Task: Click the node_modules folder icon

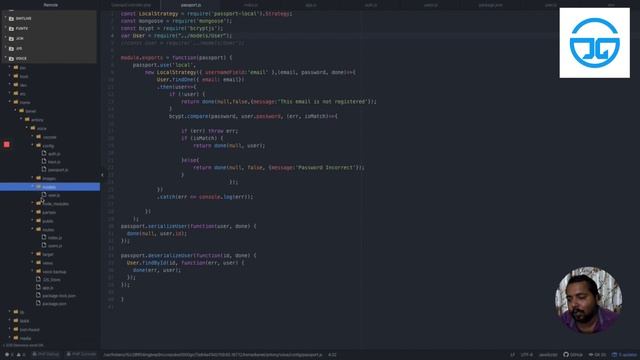Action: tap(39, 203)
